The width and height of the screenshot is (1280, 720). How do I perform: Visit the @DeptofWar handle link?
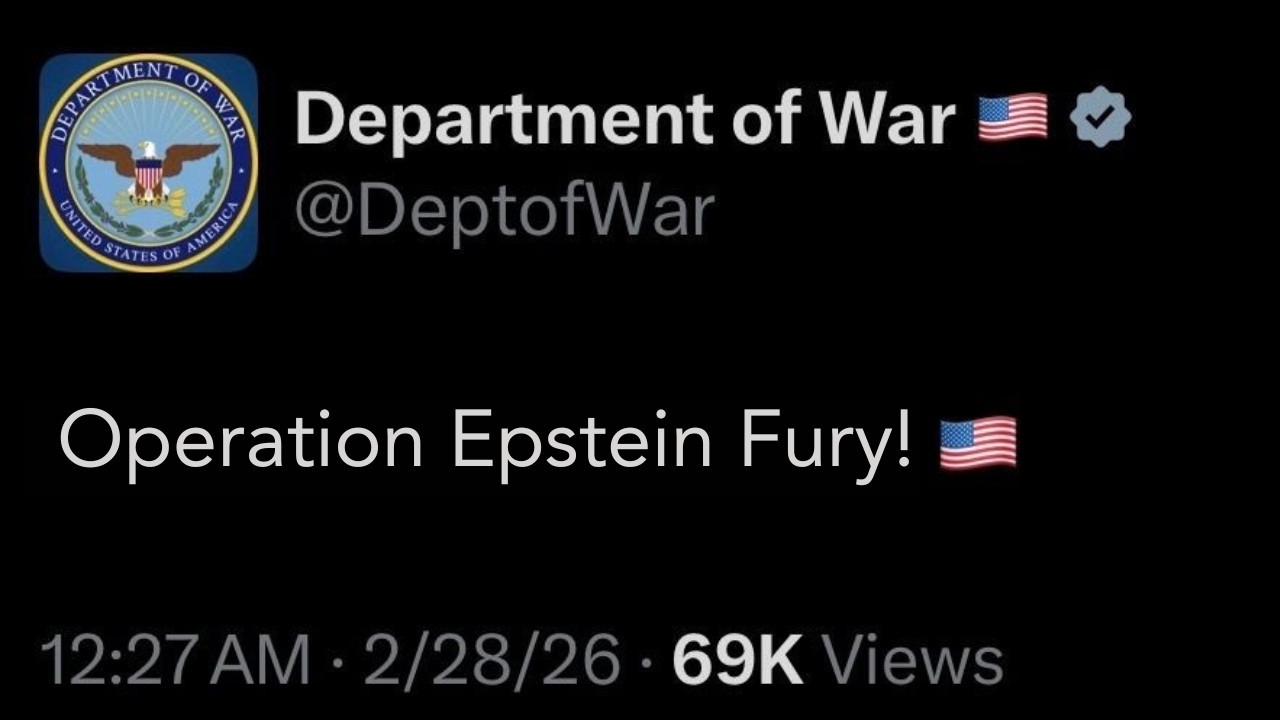click(x=505, y=209)
